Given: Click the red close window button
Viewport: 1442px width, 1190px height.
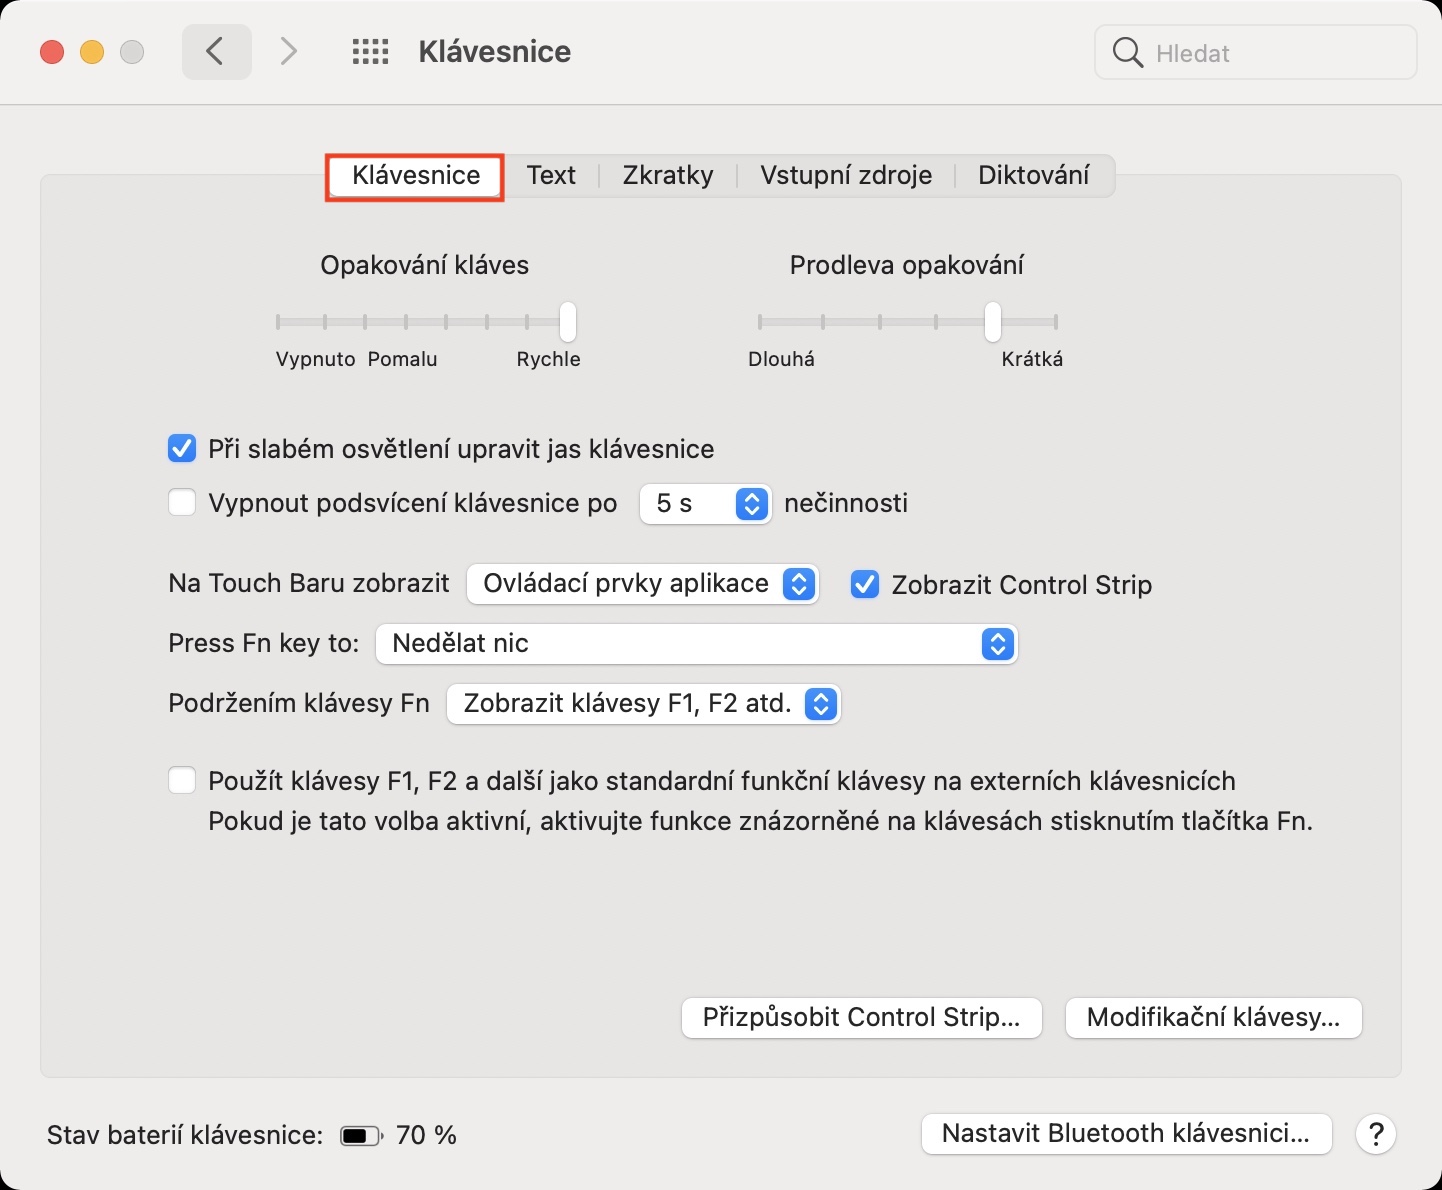Looking at the screenshot, I should [52, 52].
